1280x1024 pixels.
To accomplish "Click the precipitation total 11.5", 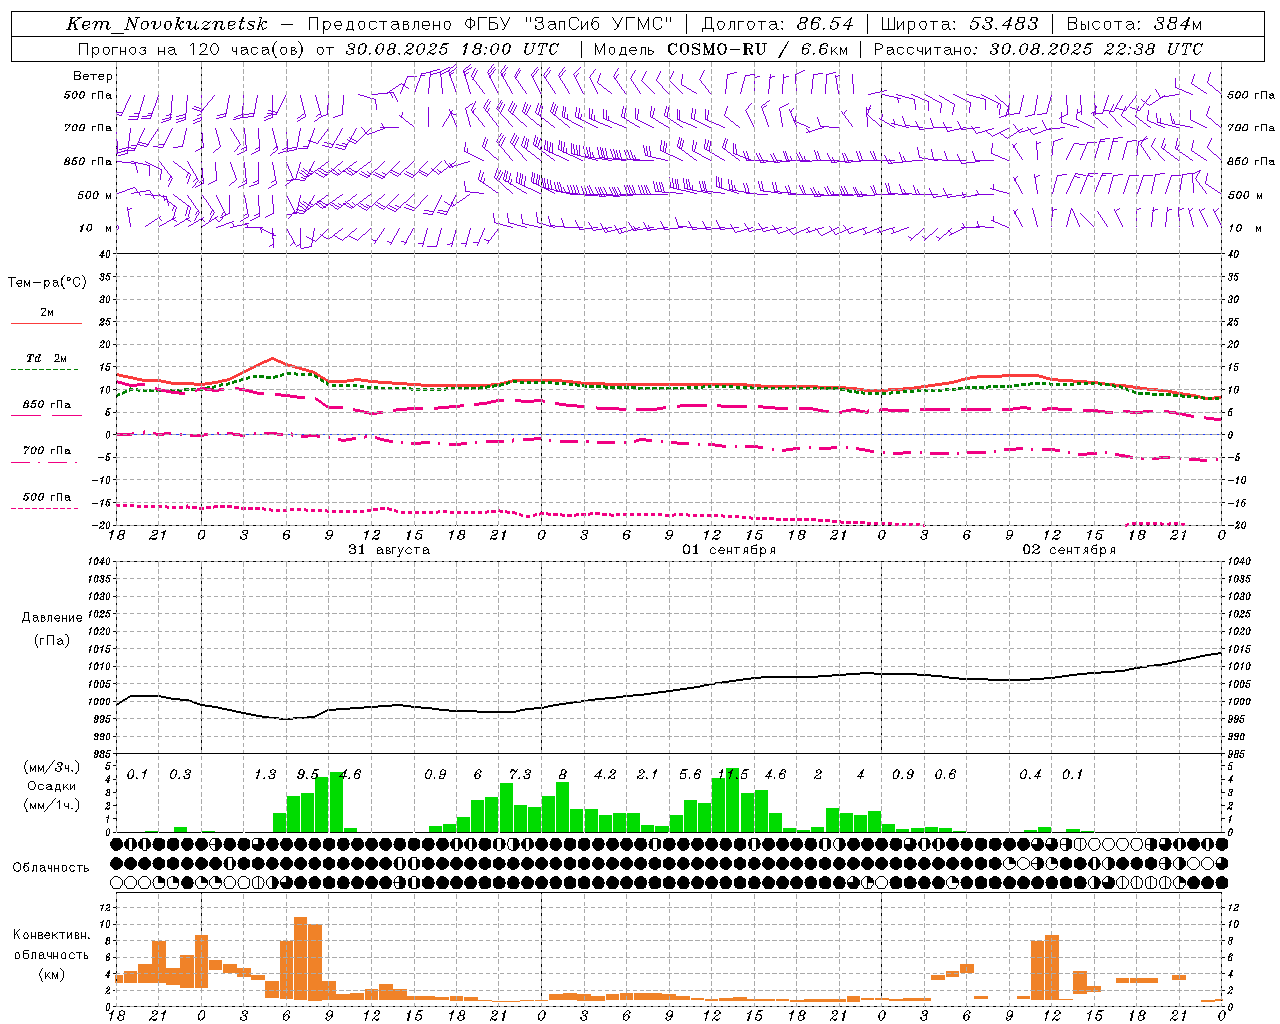I will (x=732, y=775).
